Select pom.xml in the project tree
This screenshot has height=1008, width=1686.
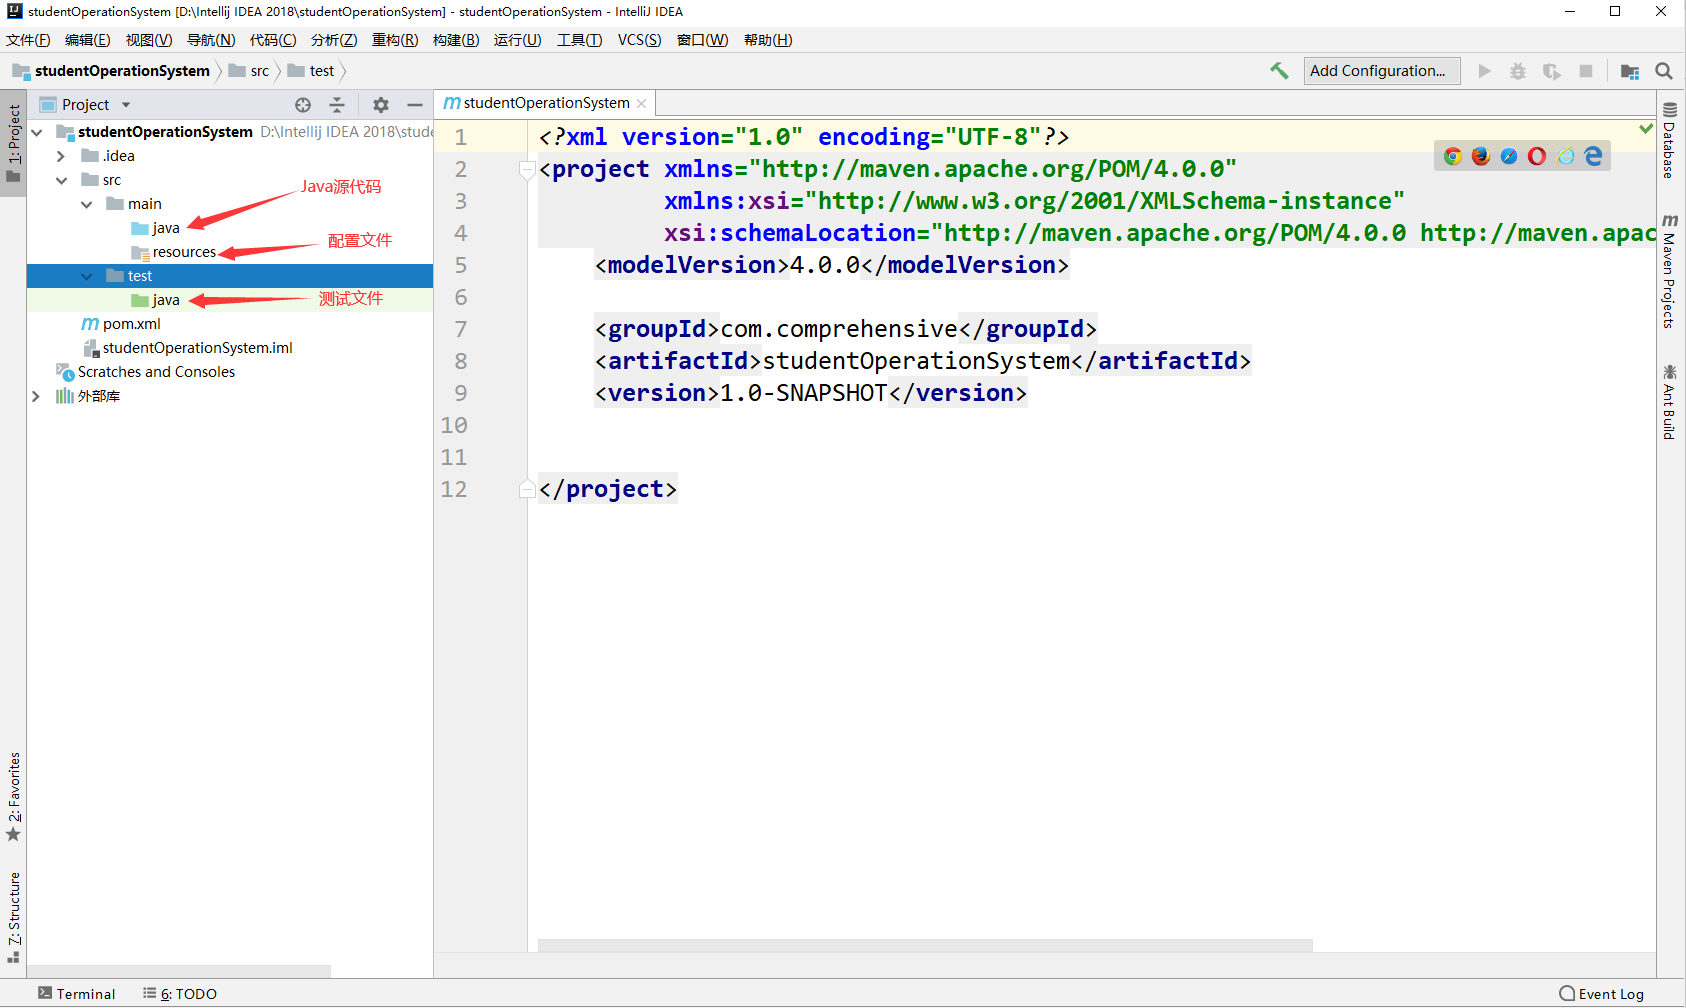(x=121, y=324)
